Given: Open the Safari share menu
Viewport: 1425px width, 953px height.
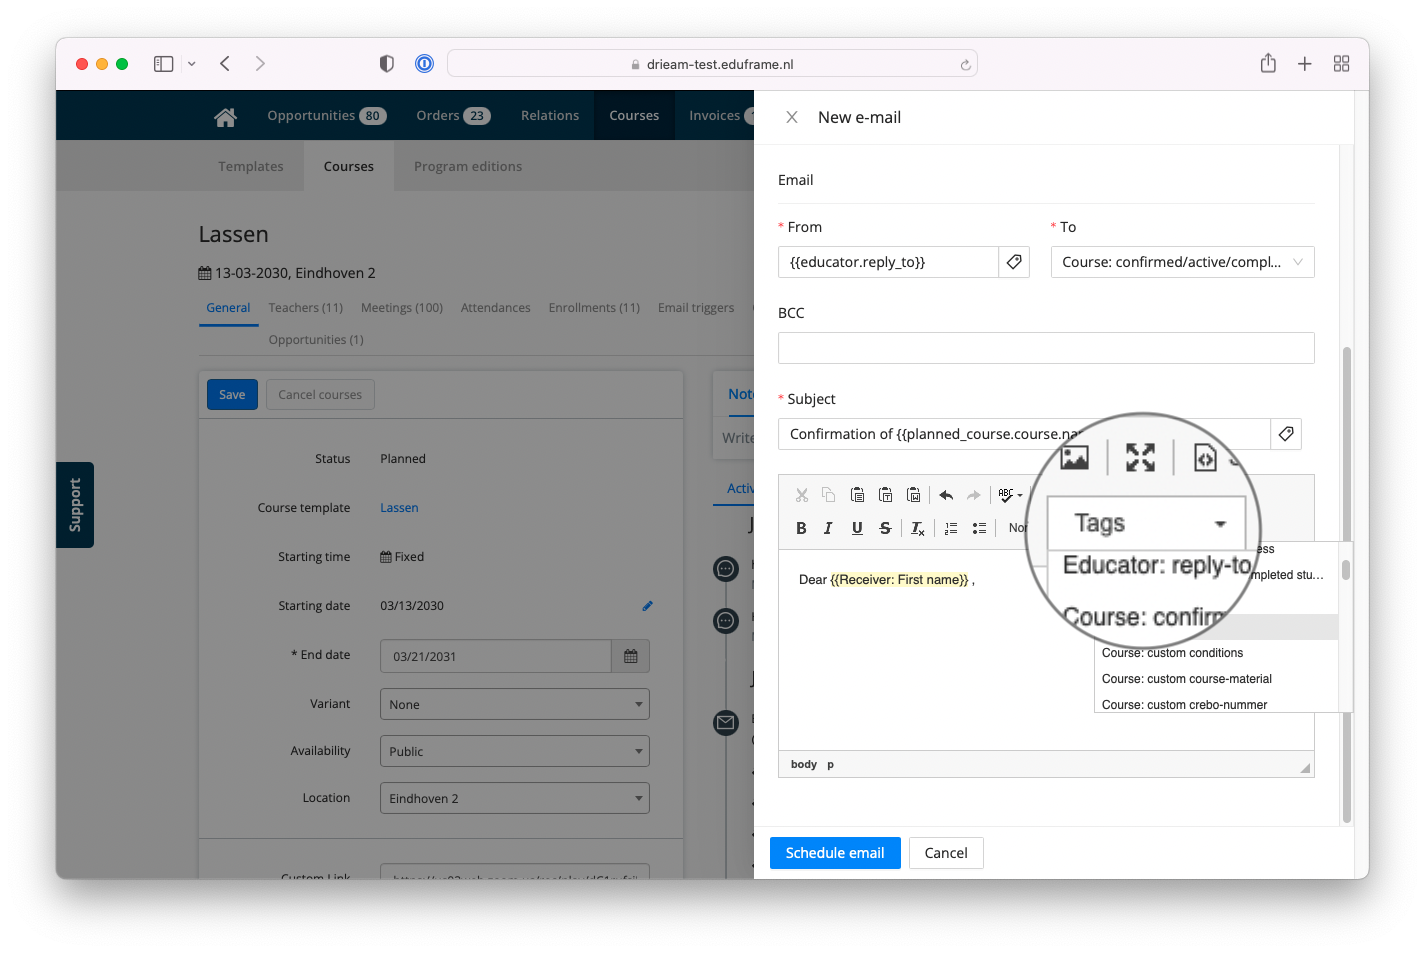Looking at the screenshot, I should 1268,63.
